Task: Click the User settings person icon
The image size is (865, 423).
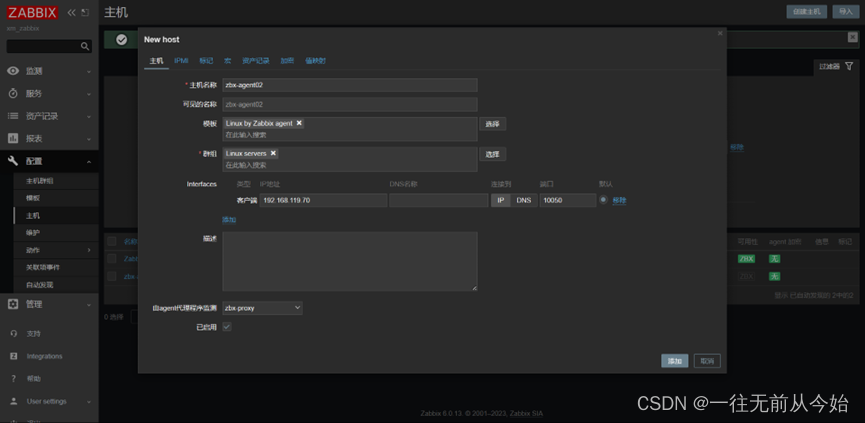Action: 14,401
